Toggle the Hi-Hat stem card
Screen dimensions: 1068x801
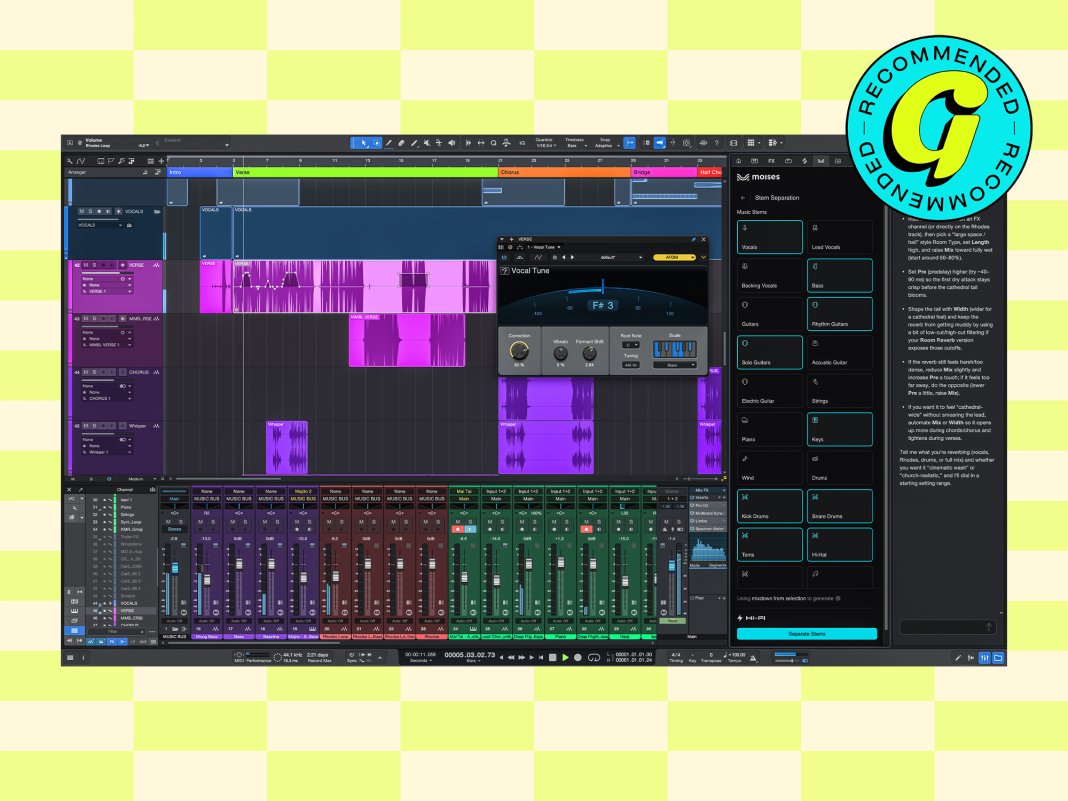(840, 544)
